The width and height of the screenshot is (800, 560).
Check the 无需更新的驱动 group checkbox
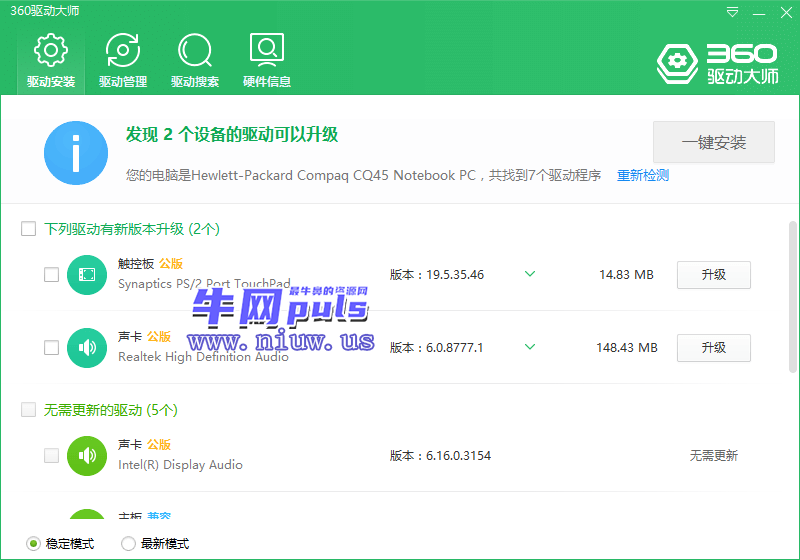tap(29, 409)
